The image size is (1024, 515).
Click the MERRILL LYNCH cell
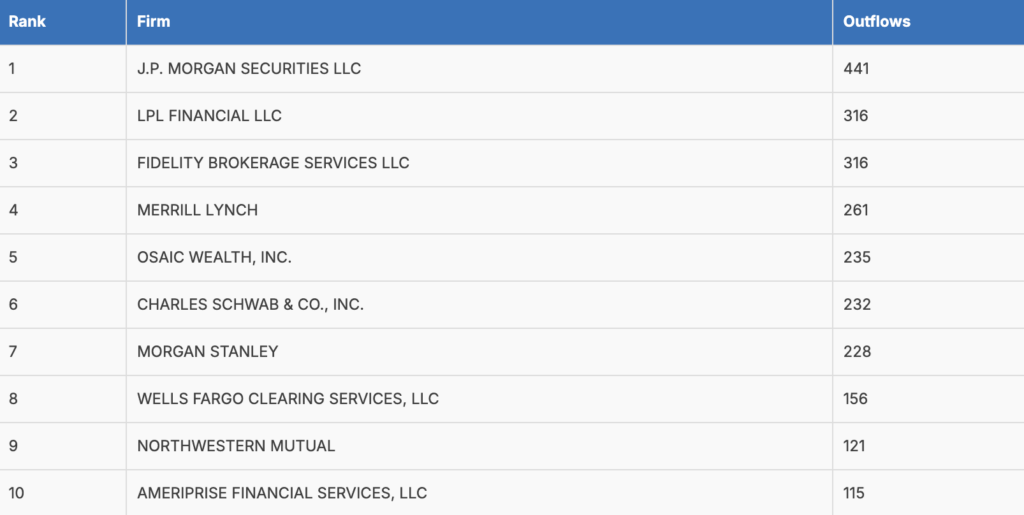(479, 210)
